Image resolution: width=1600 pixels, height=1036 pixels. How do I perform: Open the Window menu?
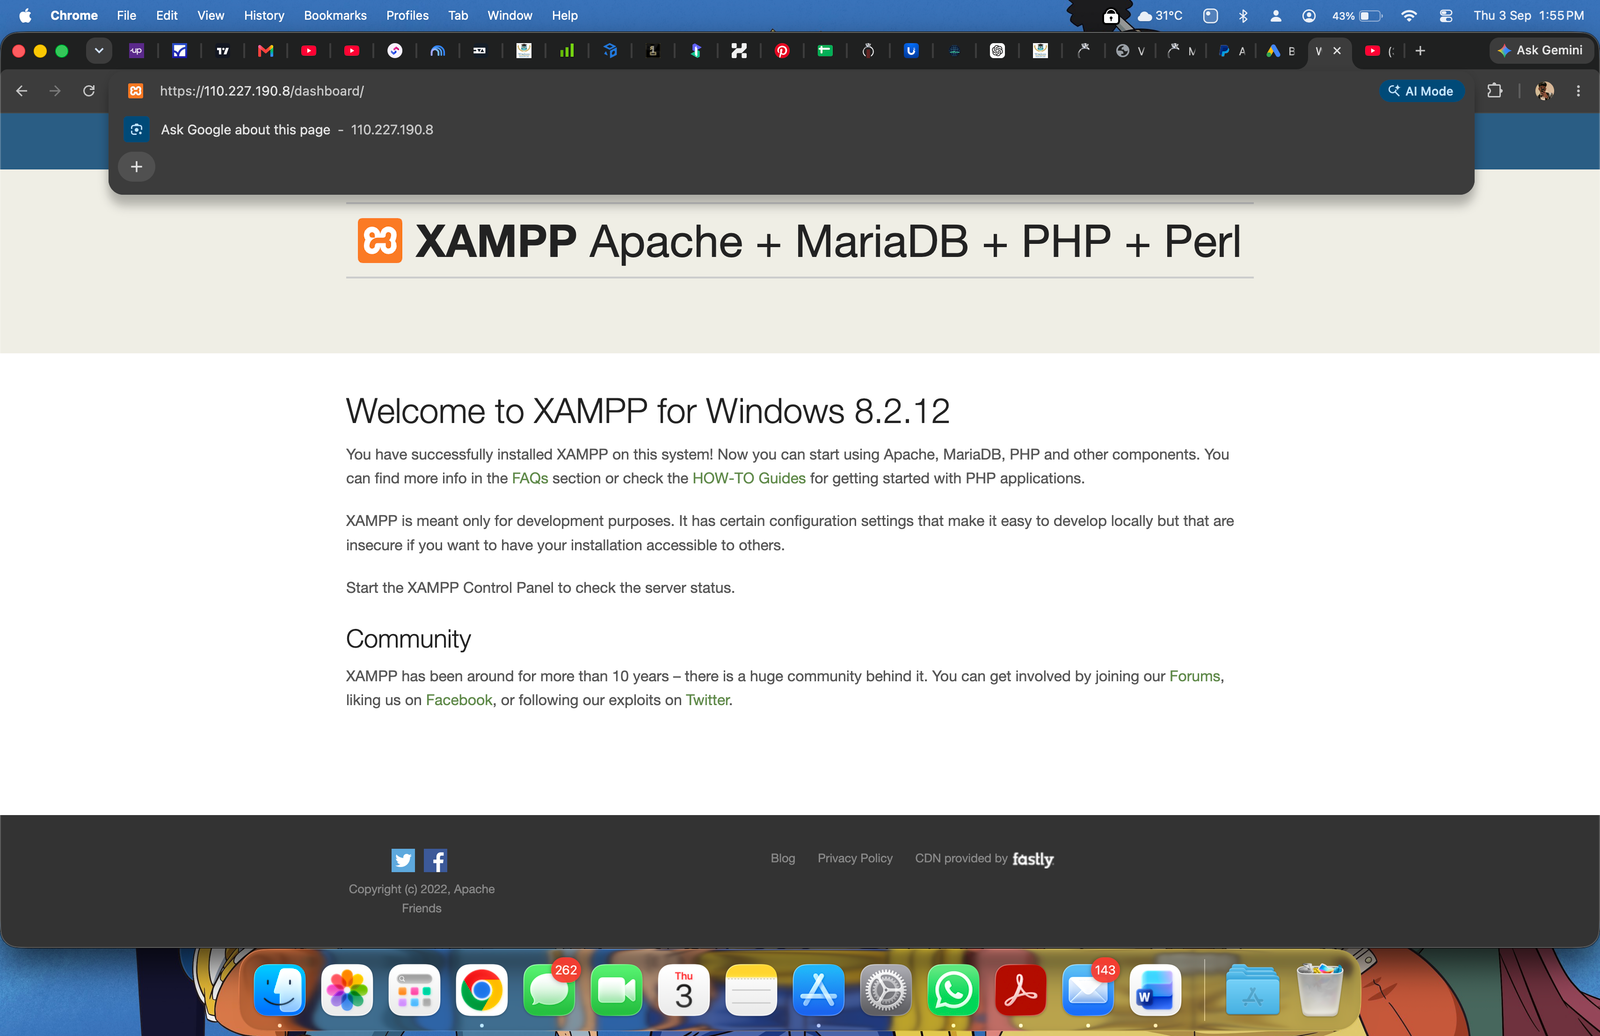point(510,15)
